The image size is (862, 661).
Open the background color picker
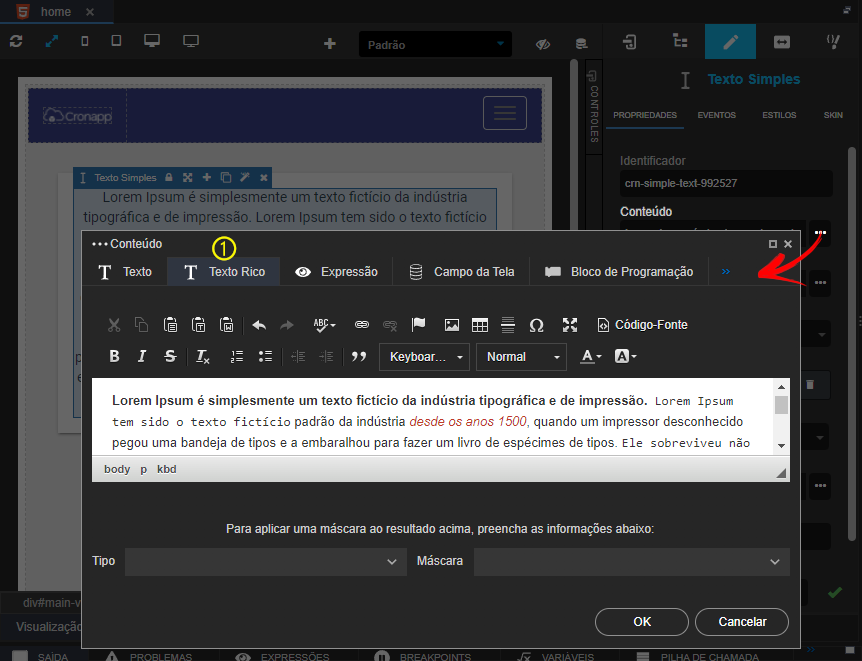(x=626, y=356)
